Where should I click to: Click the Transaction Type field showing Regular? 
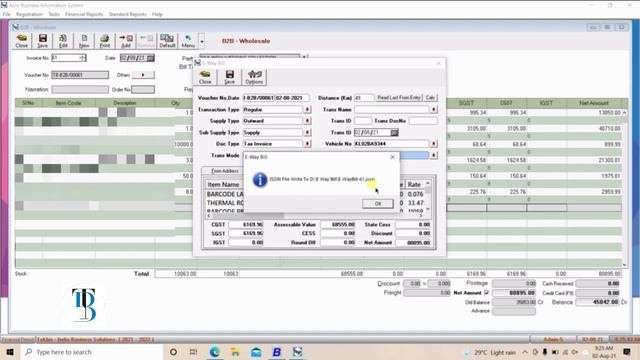[x=273, y=109]
